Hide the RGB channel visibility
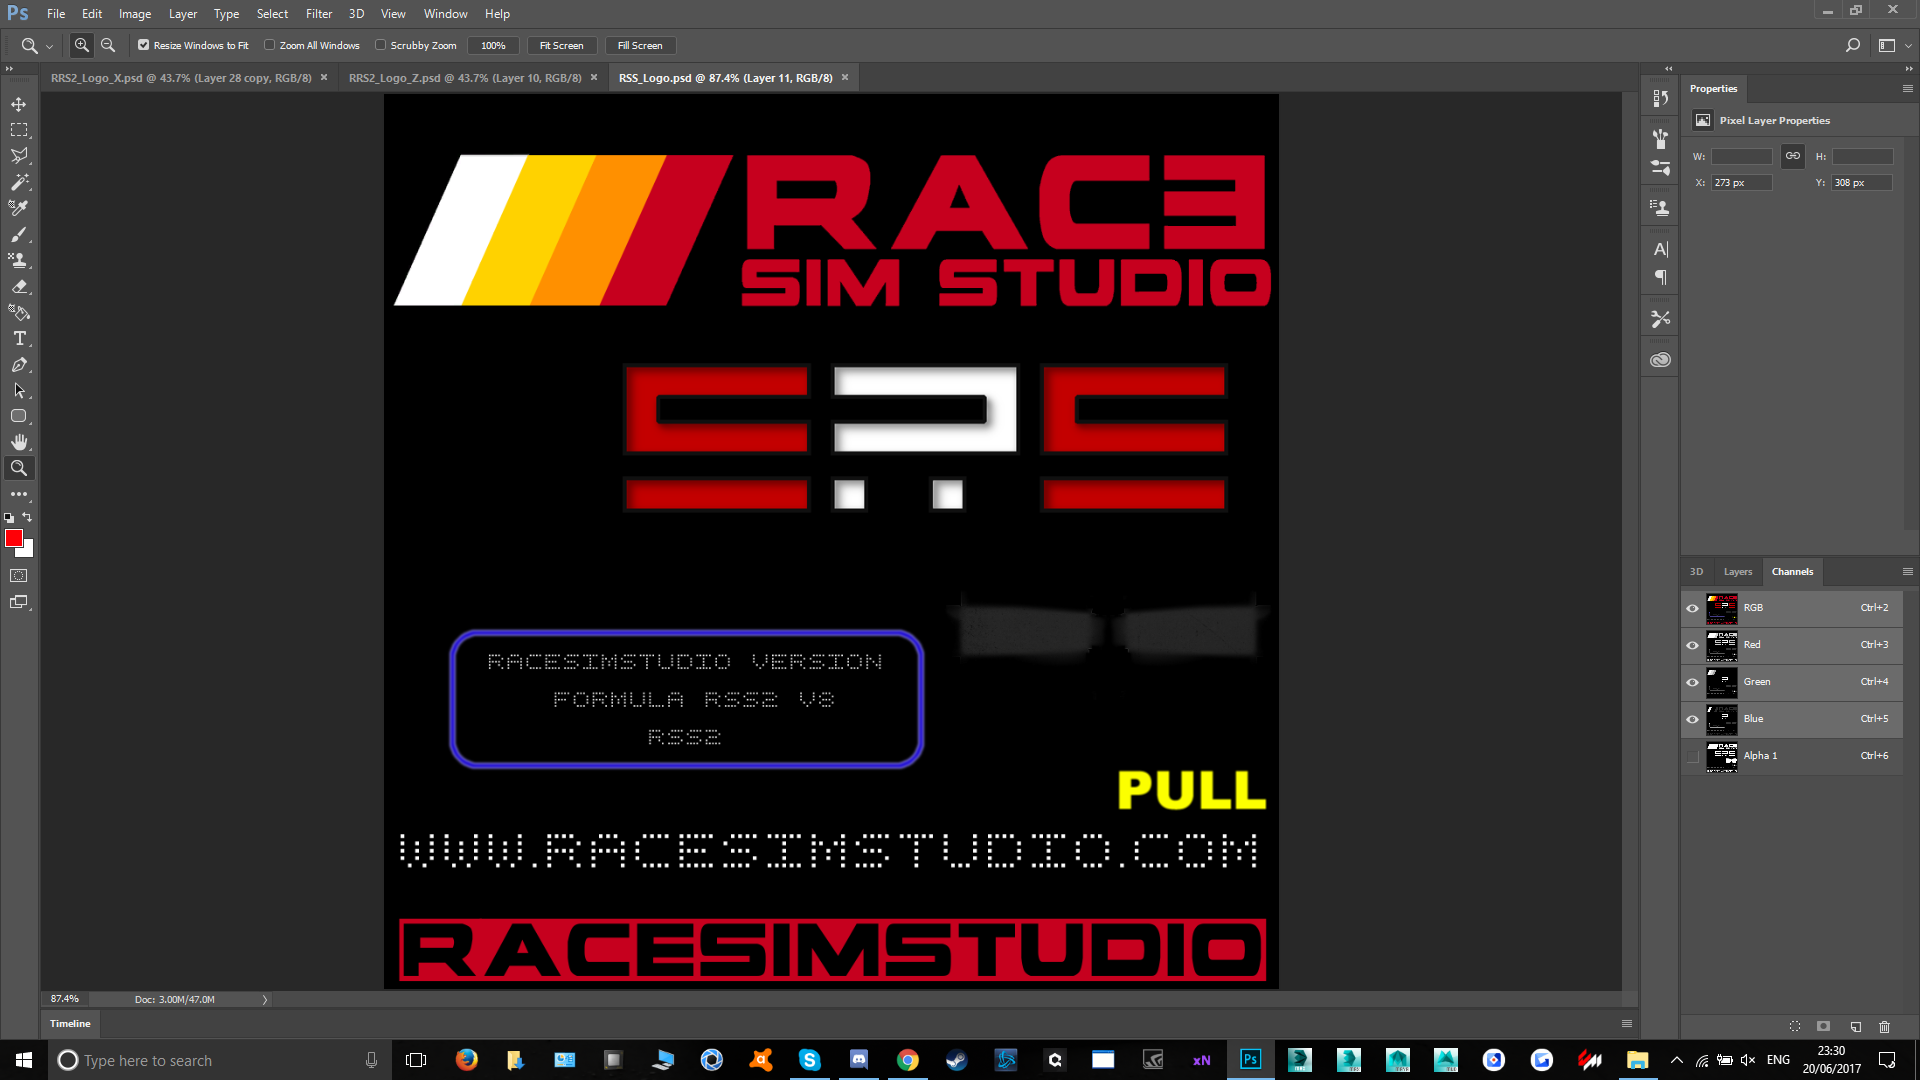This screenshot has height=1080, width=1920. (1692, 608)
